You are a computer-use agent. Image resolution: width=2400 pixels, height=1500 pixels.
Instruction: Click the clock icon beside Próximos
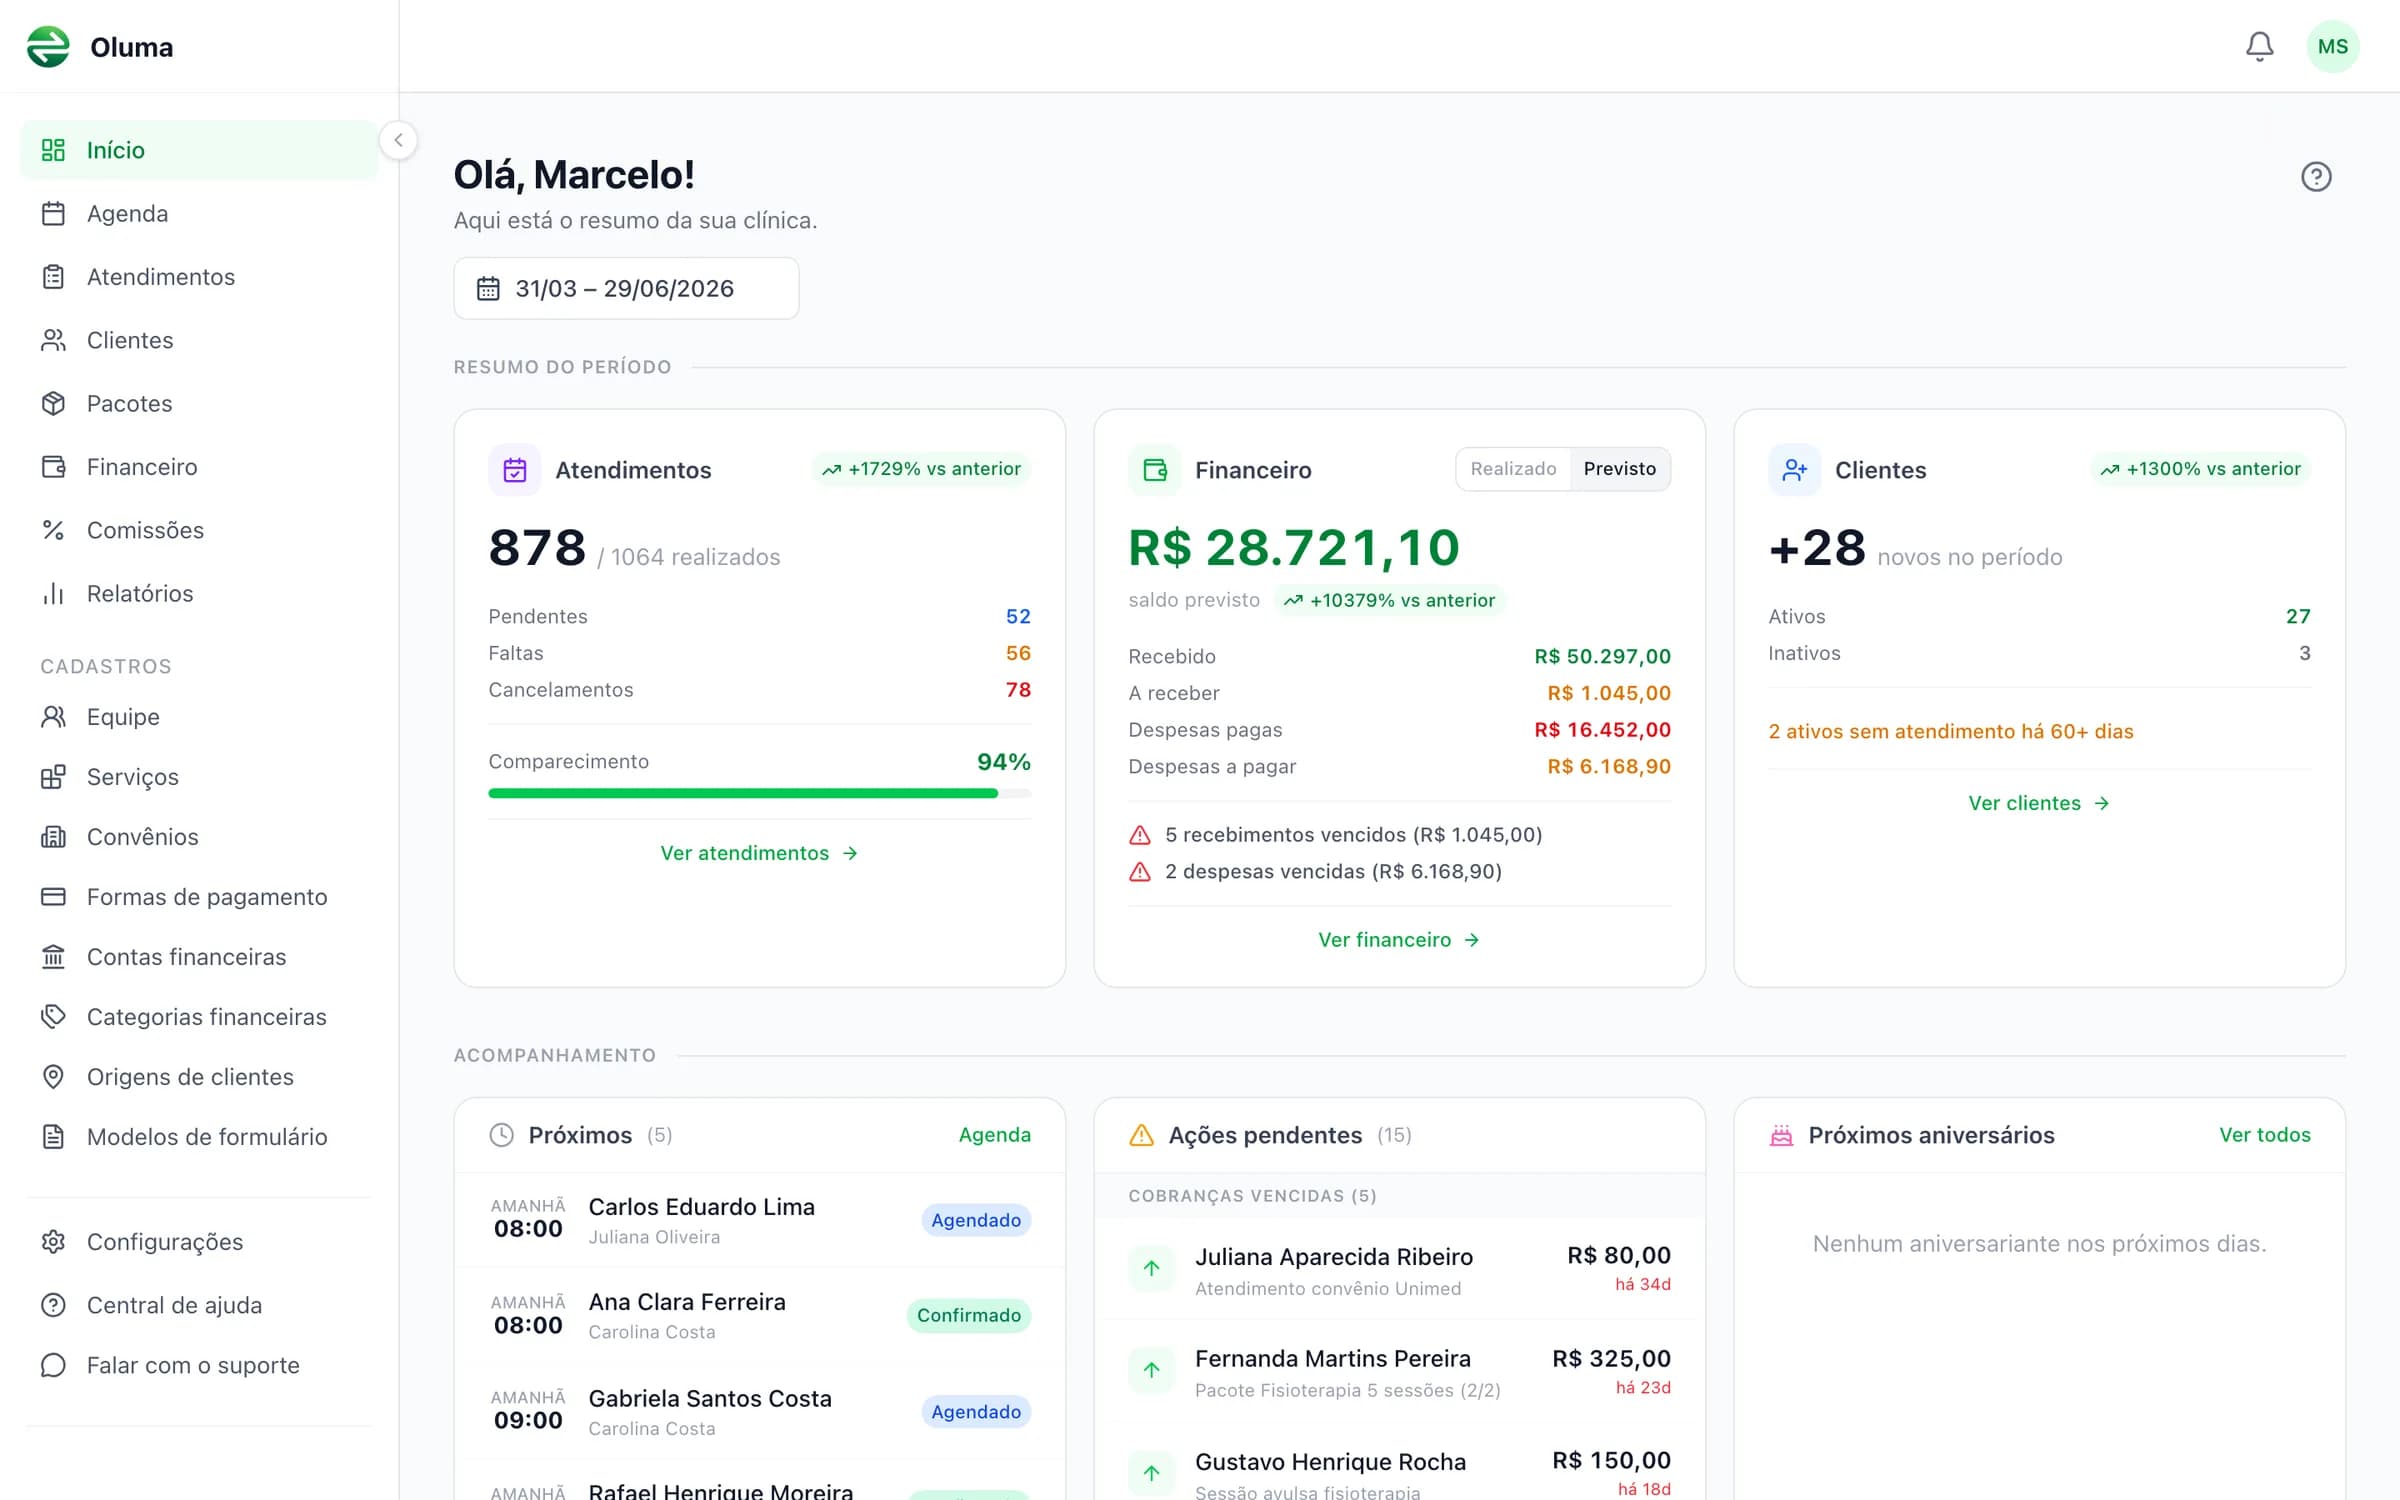pyautogui.click(x=501, y=1135)
